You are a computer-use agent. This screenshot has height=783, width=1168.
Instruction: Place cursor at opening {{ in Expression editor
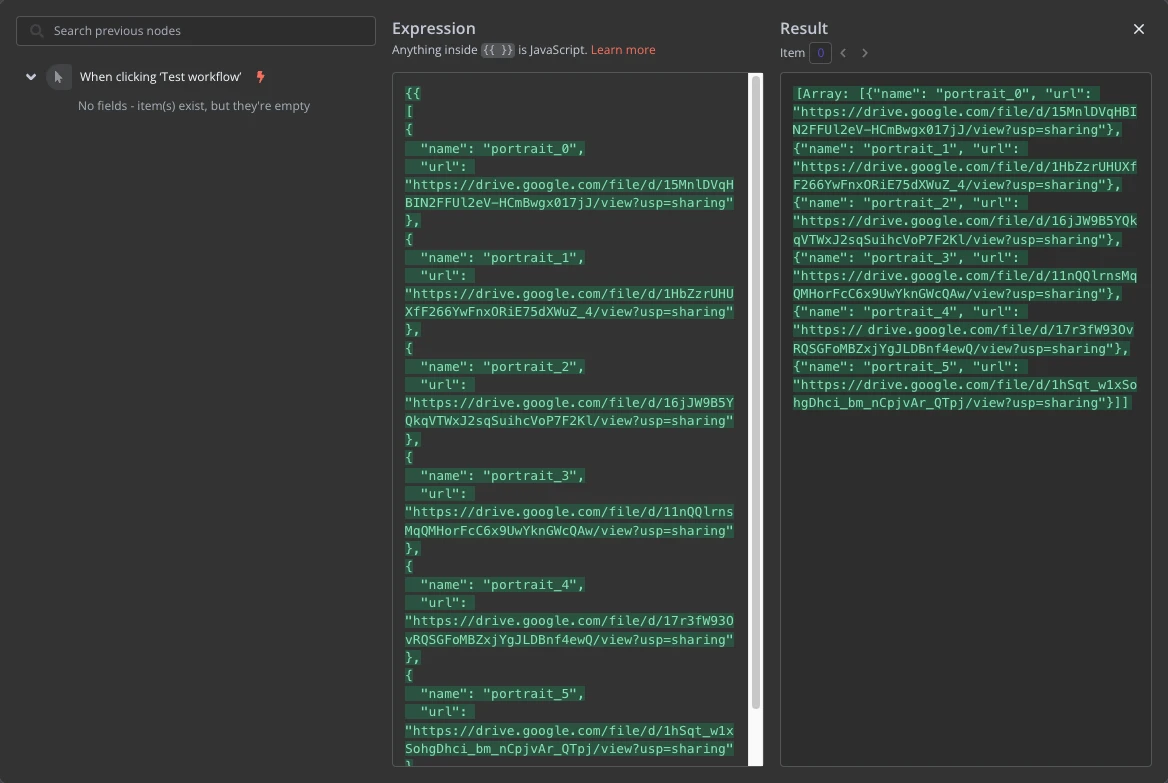[413, 94]
